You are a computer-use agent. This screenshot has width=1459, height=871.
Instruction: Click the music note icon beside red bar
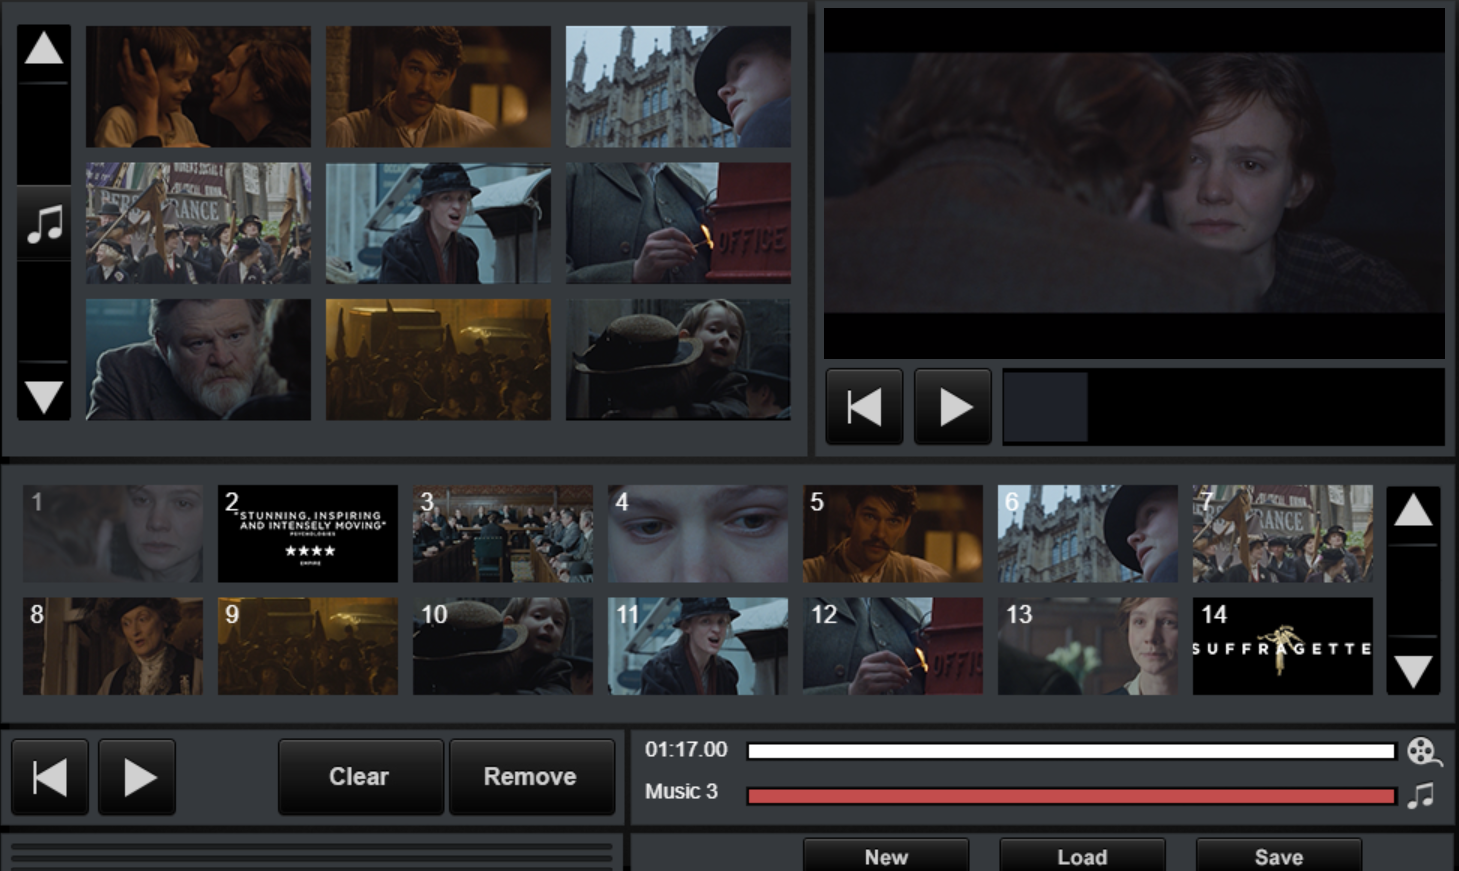1421,795
